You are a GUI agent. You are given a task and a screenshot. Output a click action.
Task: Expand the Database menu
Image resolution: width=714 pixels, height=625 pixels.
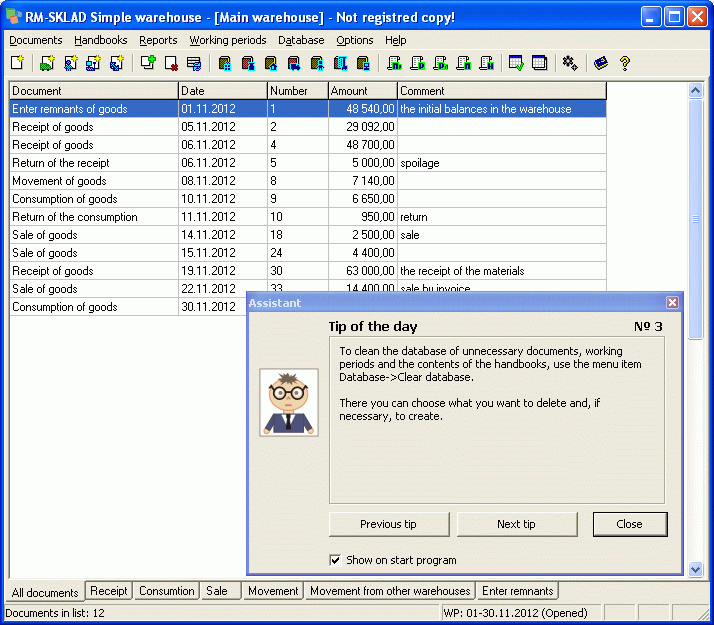[x=301, y=40]
